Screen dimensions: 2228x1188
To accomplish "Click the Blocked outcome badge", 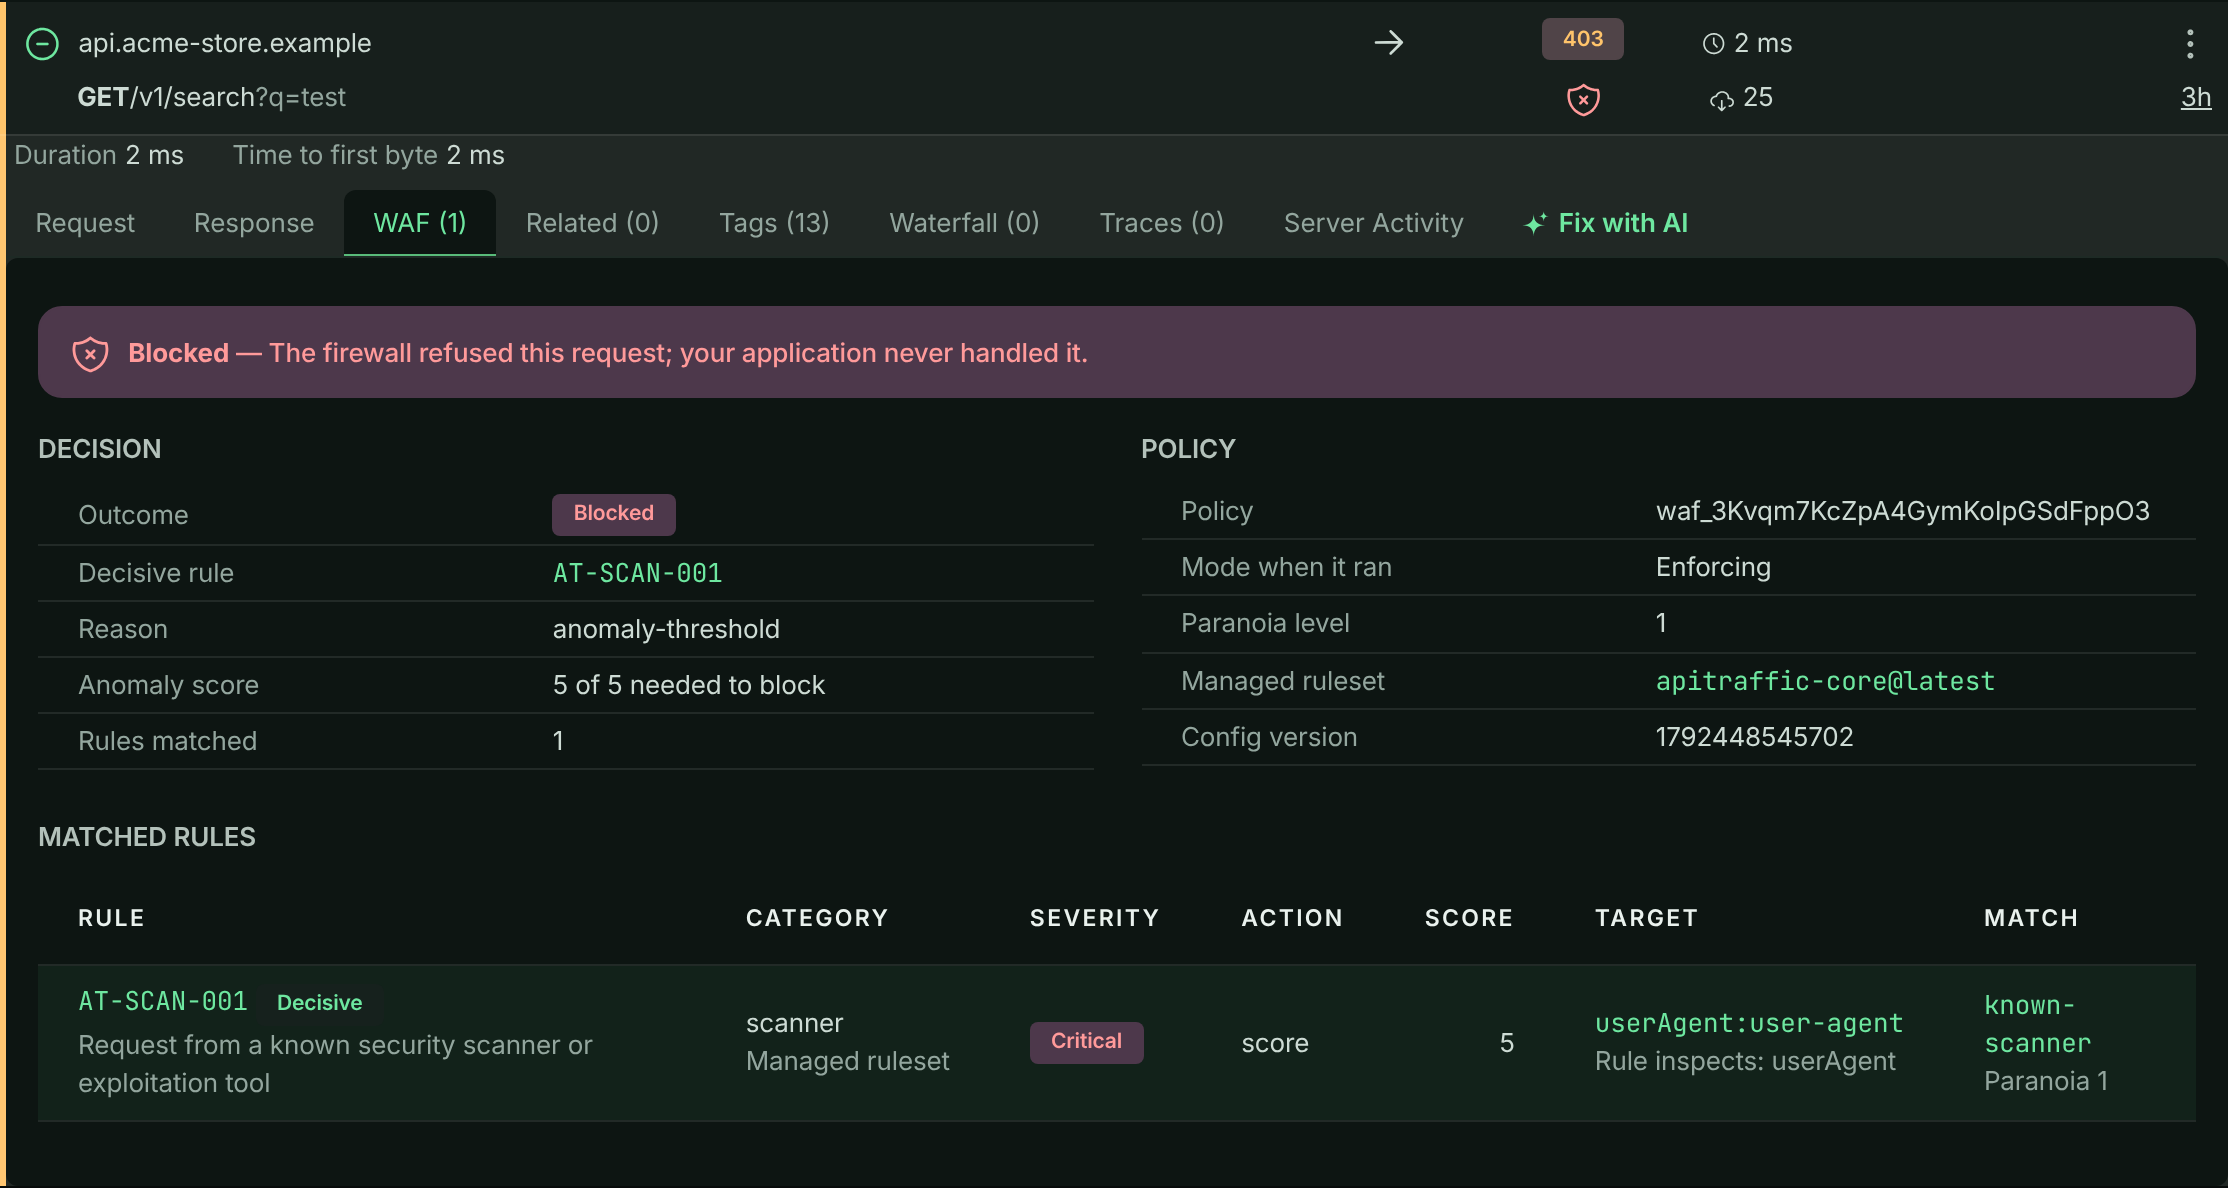I will (x=613, y=514).
